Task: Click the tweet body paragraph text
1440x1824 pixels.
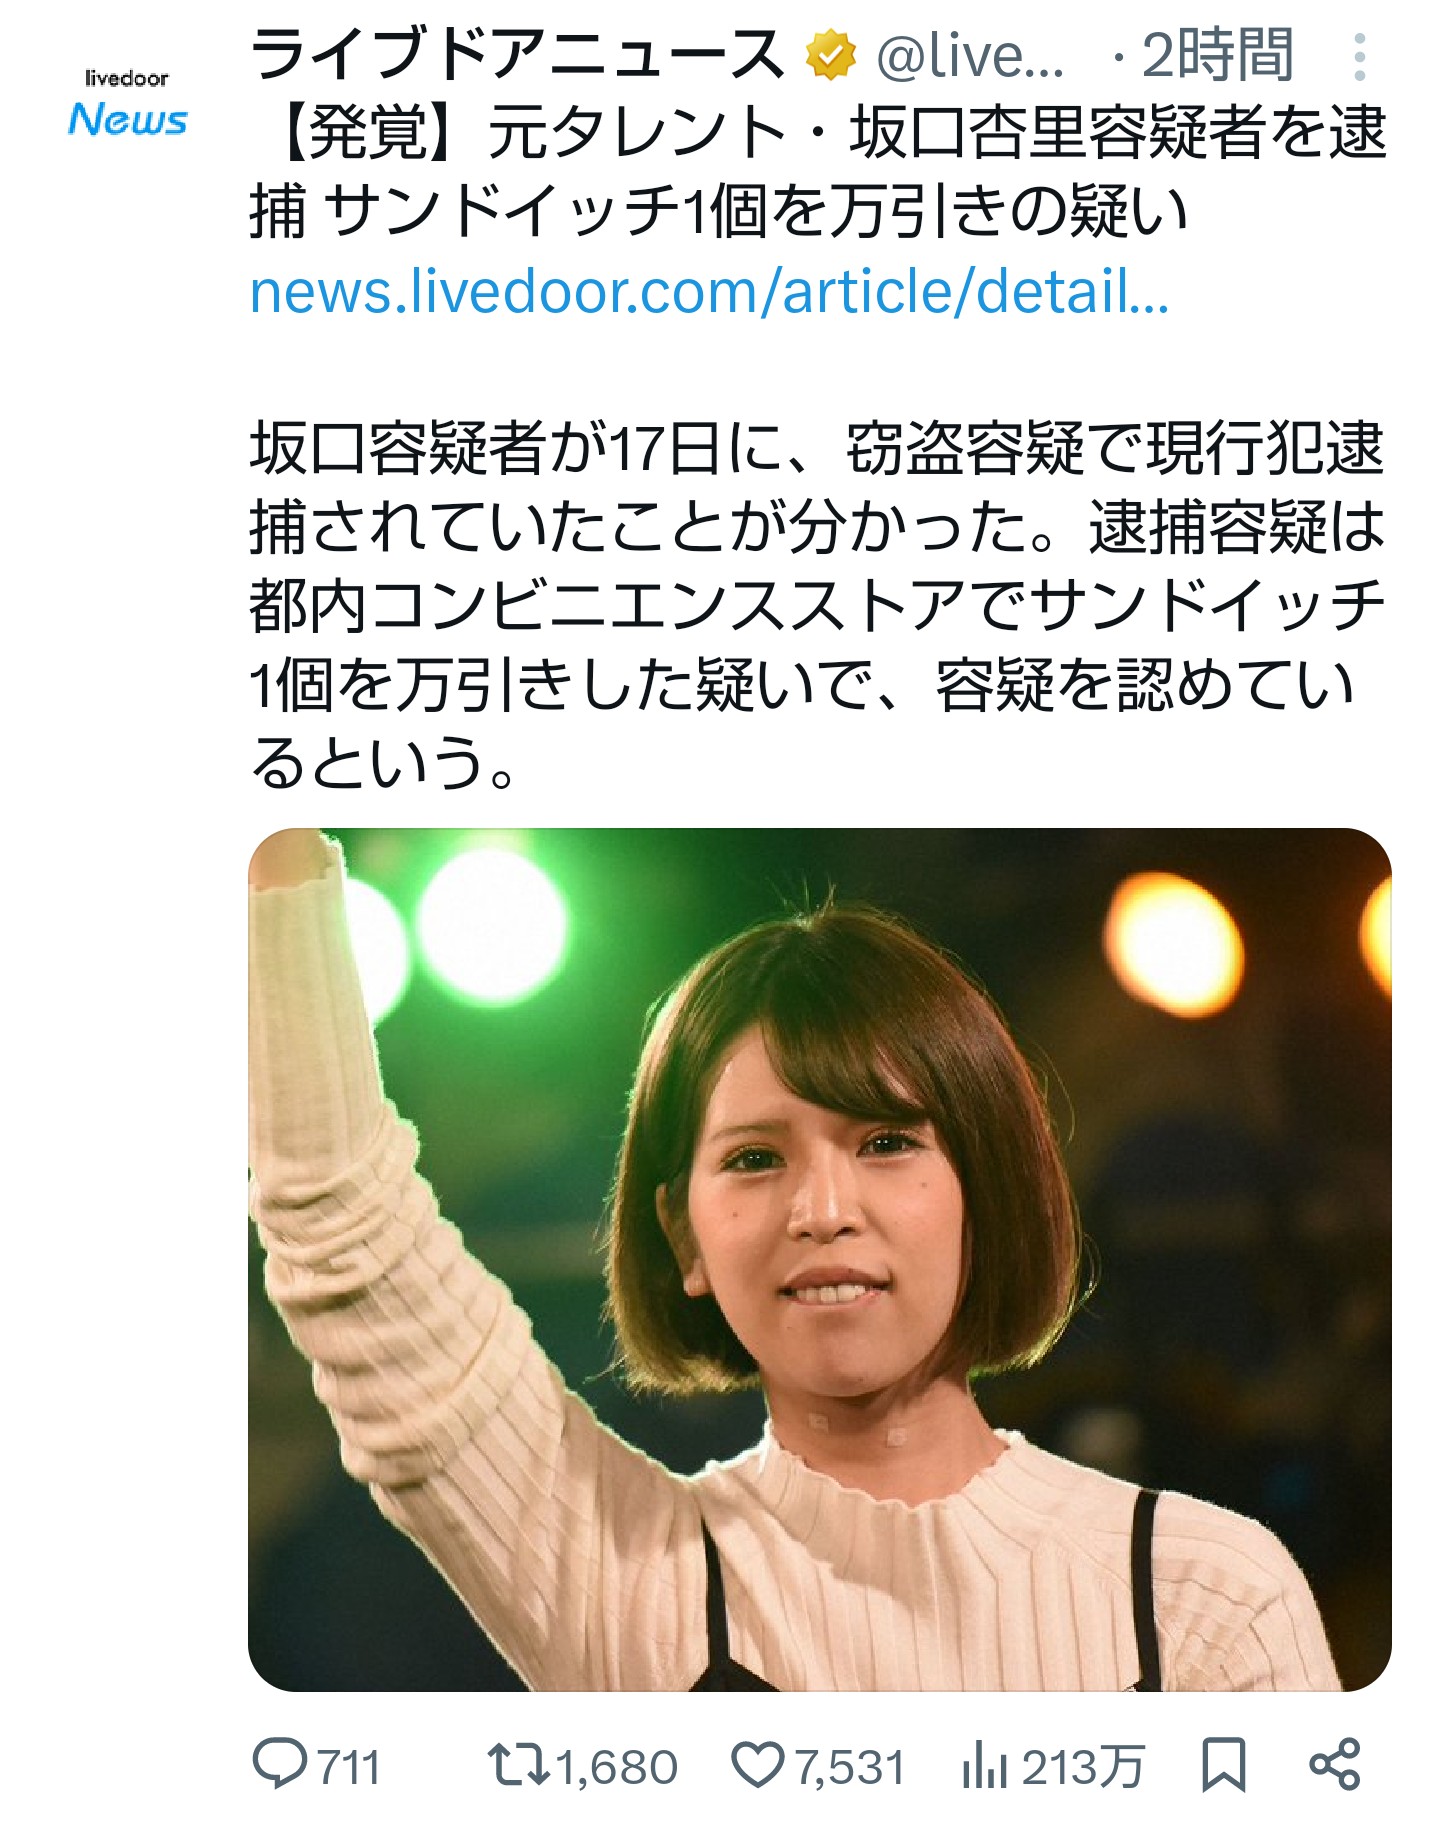Action: (x=817, y=605)
